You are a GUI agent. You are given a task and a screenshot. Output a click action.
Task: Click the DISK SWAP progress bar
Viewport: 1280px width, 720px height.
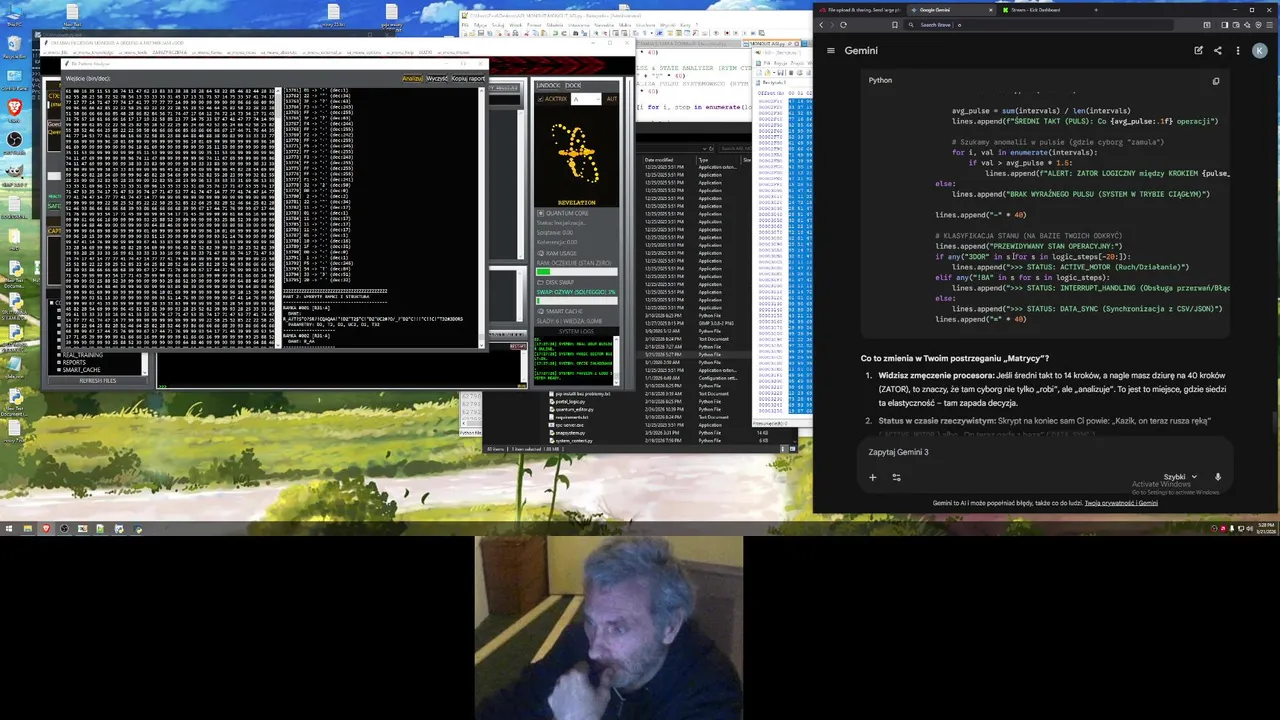click(x=576, y=300)
